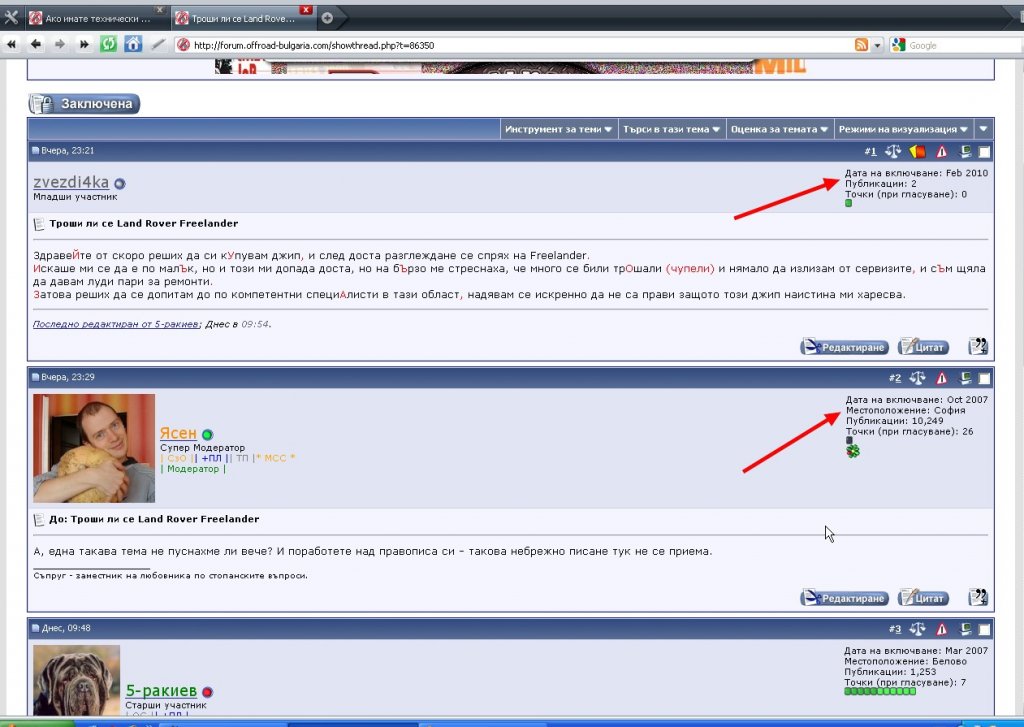Click 'Цитат' quote button on post #2
This screenshot has width=1024, height=727.
[x=923, y=598]
